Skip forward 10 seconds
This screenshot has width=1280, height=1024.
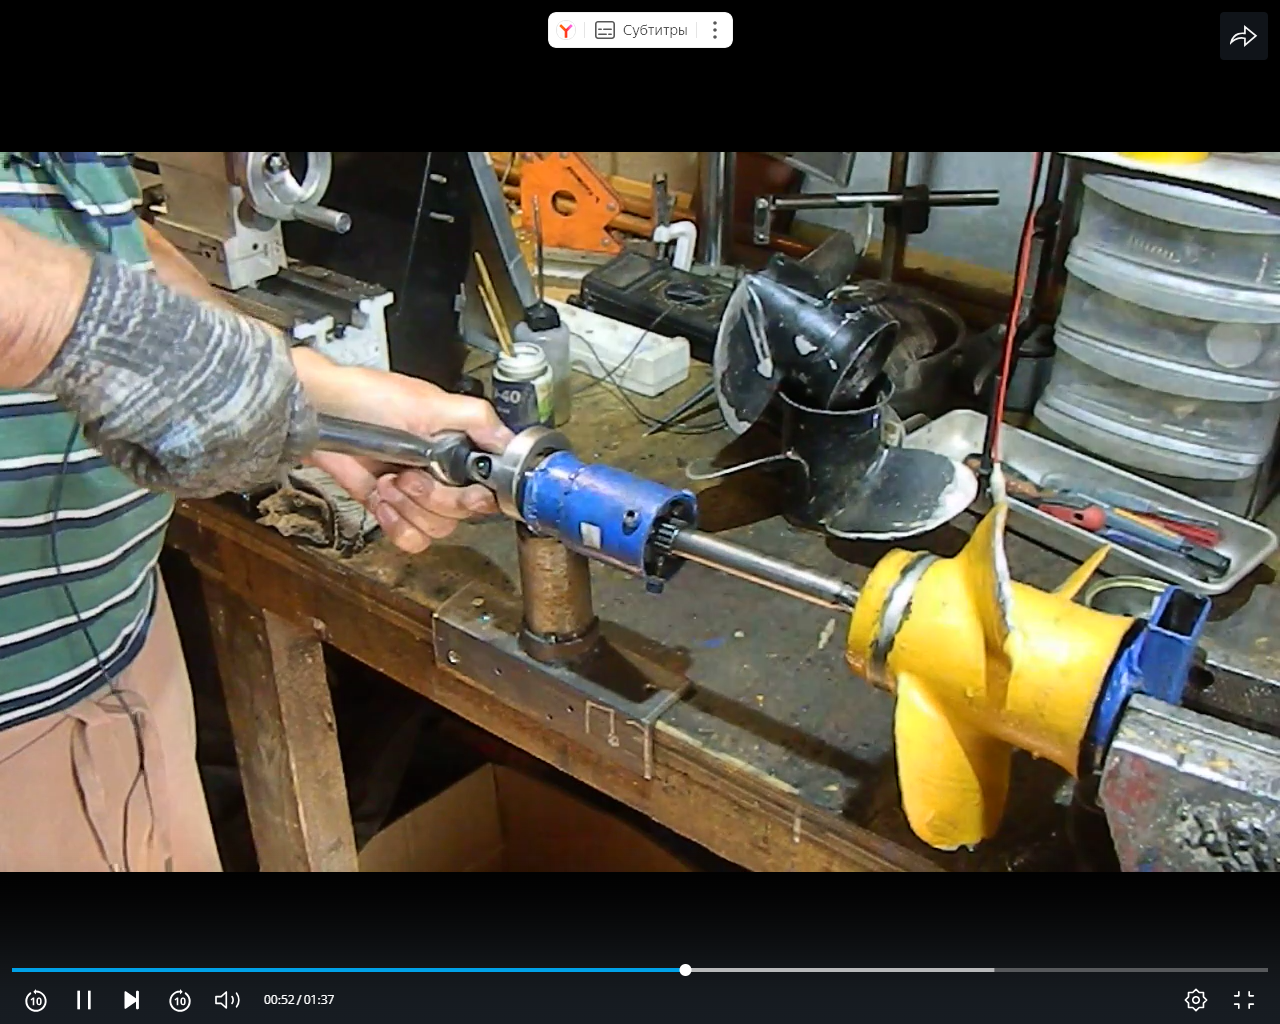(180, 1000)
